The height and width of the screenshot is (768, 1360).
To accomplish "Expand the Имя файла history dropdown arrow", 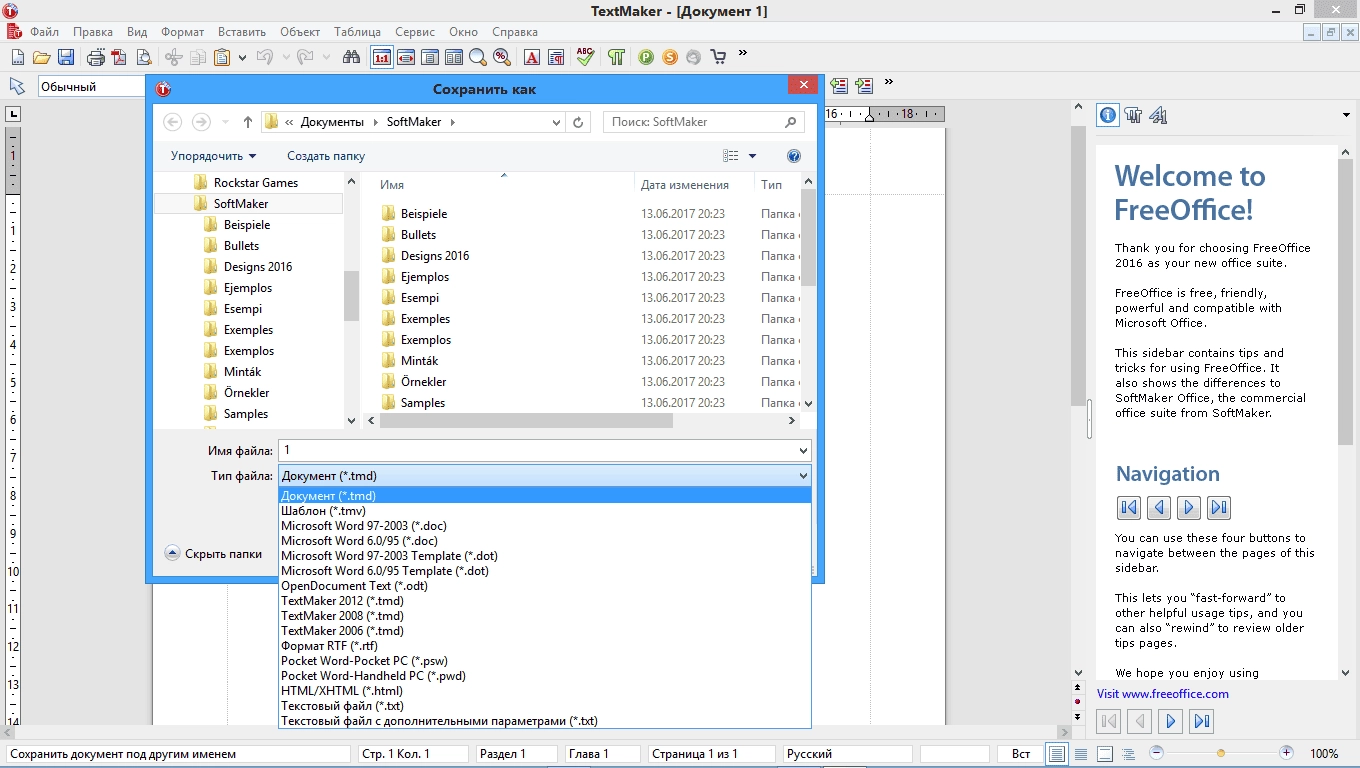I will click(802, 451).
